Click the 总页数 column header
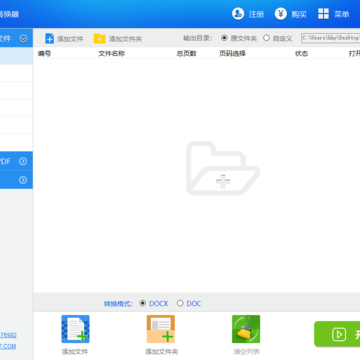 point(186,53)
